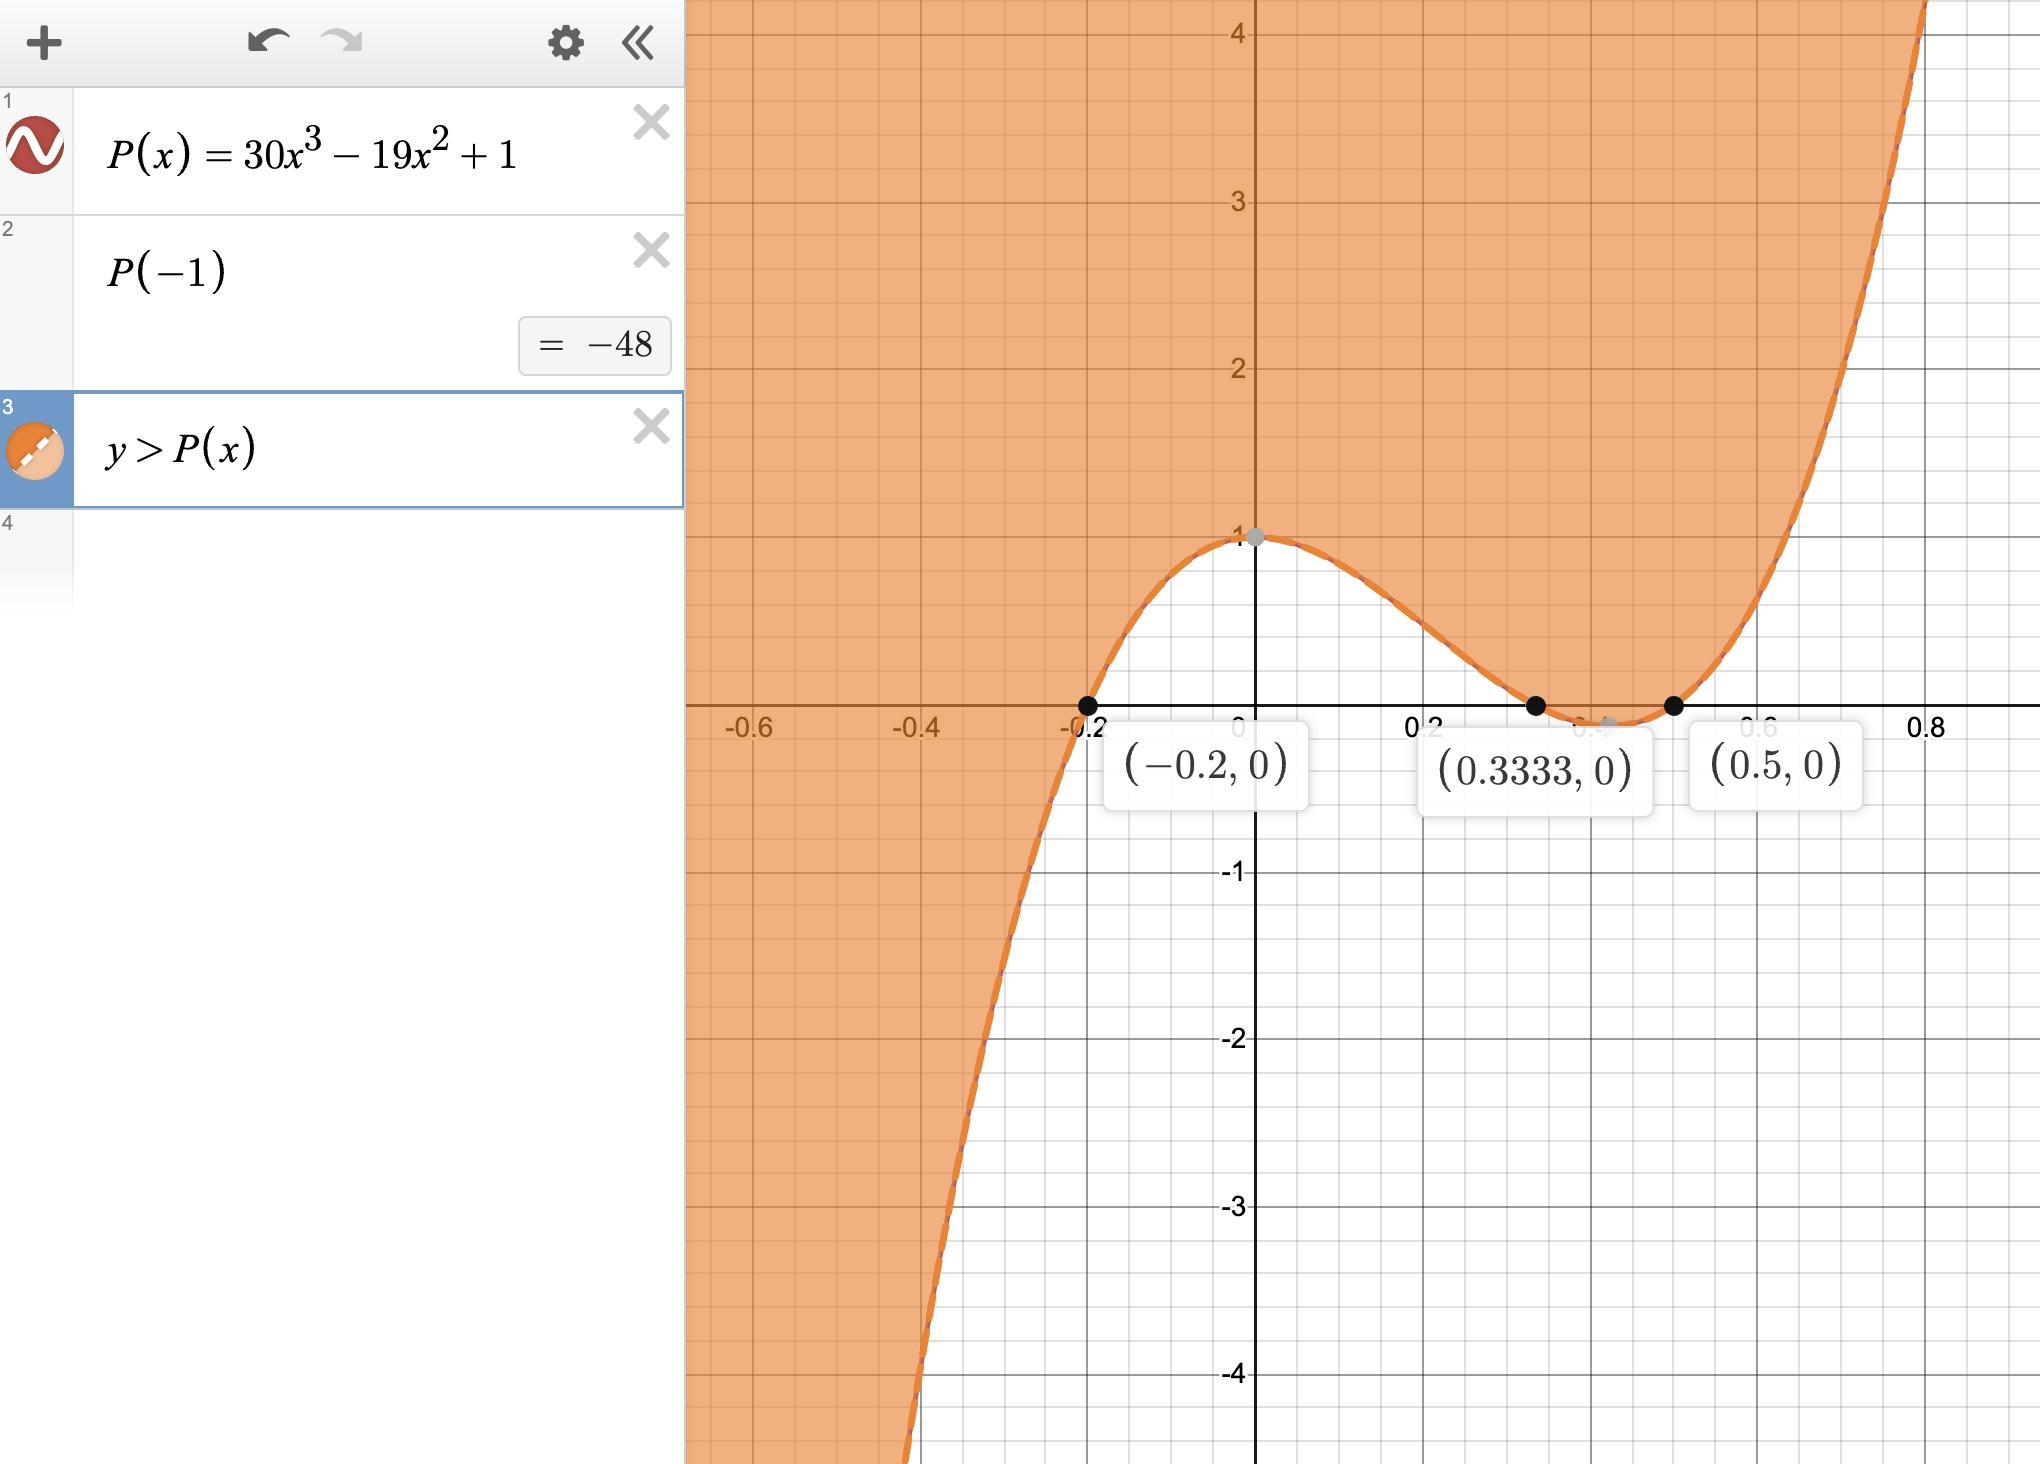
Task: Open the graph settings gear
Action: coord(565,43)
